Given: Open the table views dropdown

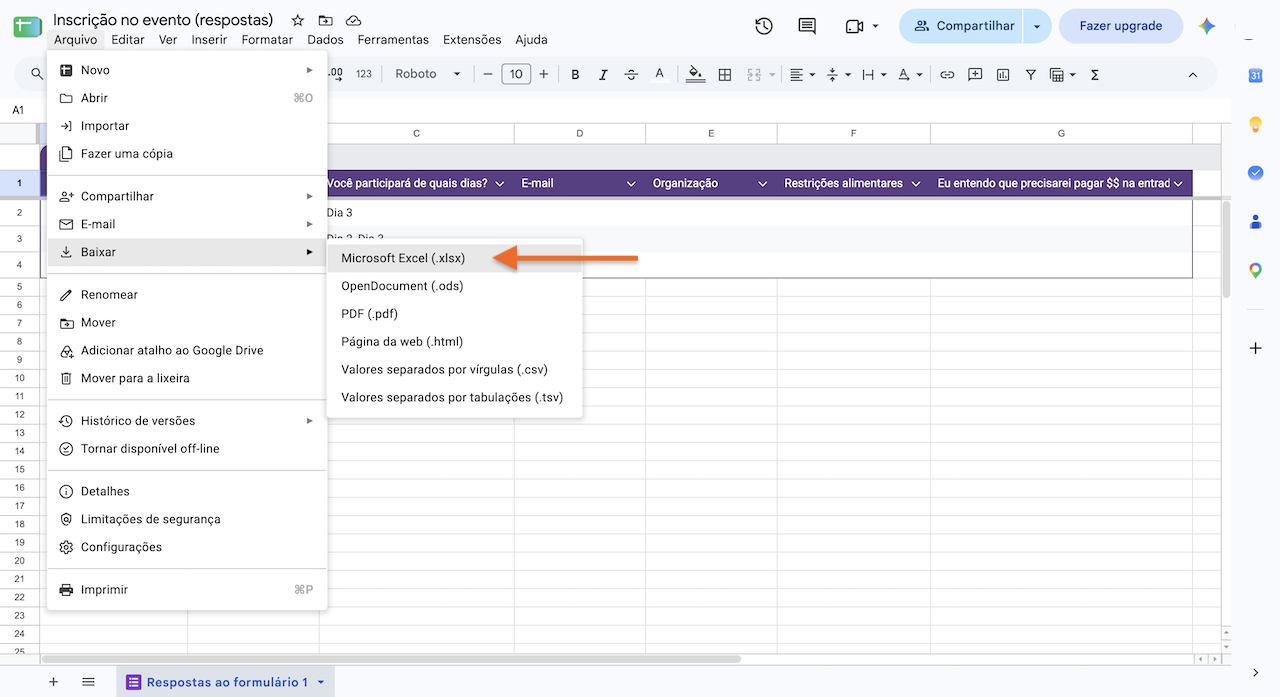Looking at the screenshot, I should click(x=1063, y=74).
